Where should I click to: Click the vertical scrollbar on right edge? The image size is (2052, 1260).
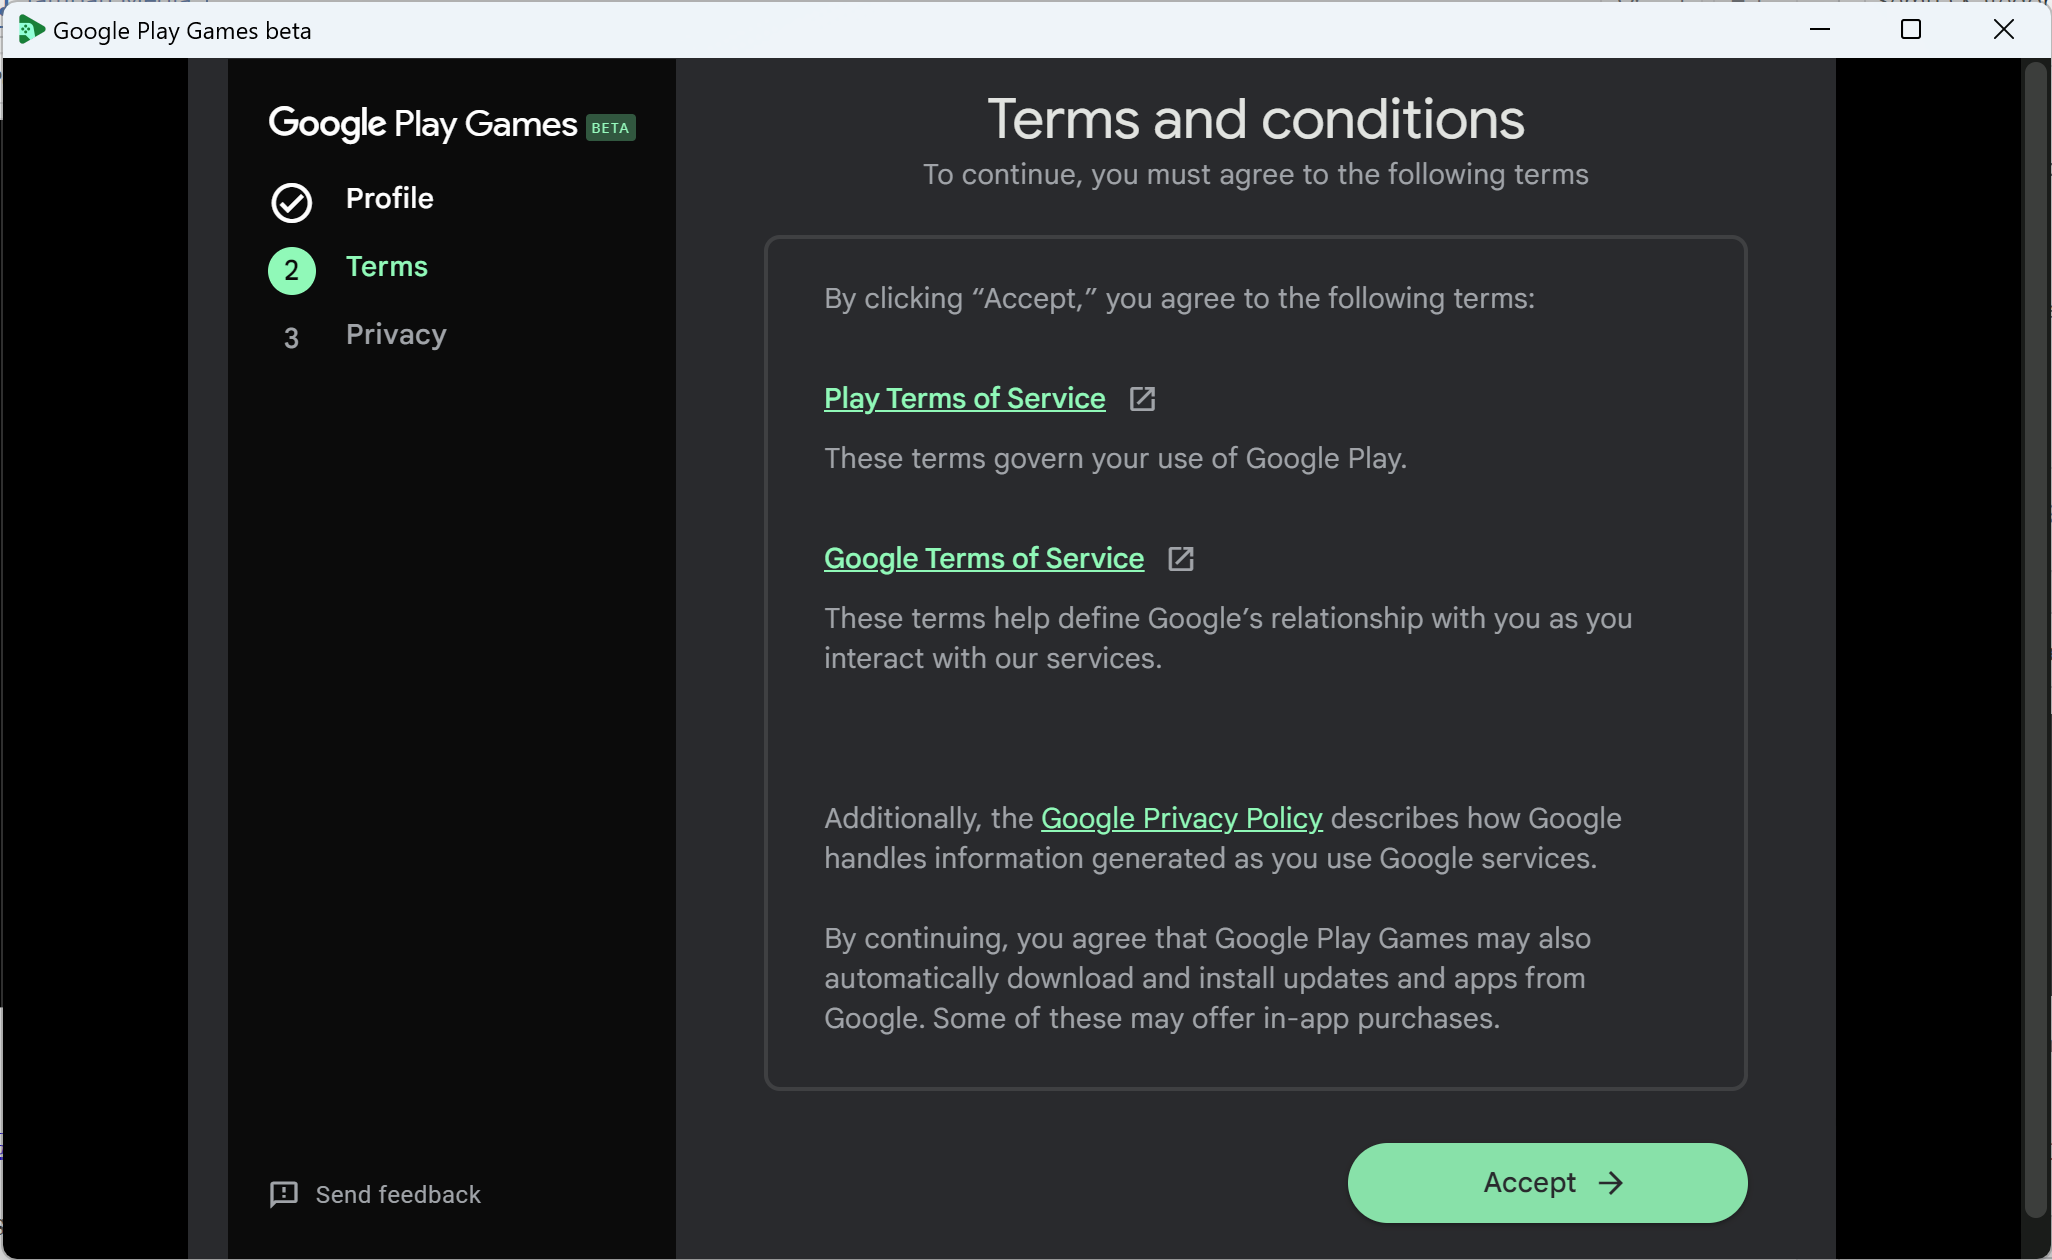2035,640
